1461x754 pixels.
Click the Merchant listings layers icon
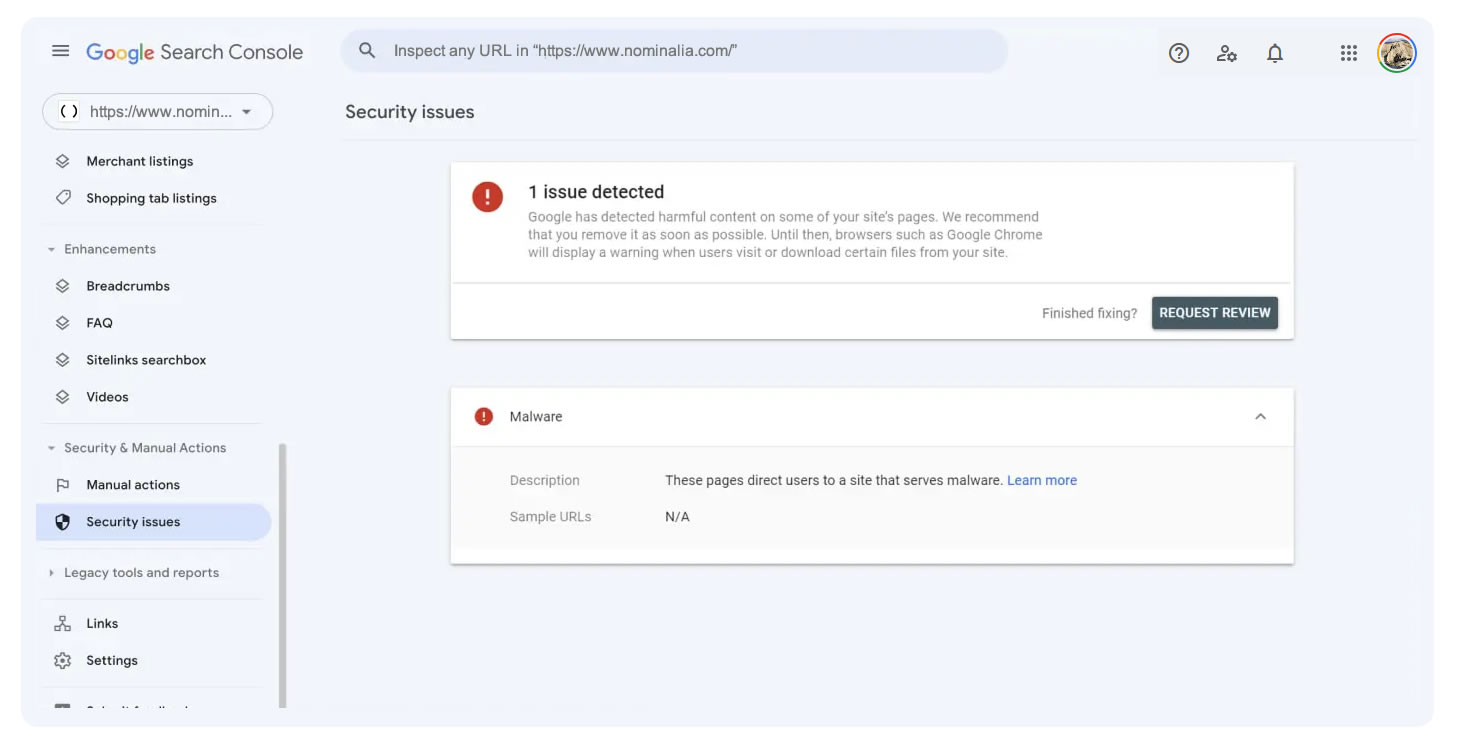coord(63,161)
